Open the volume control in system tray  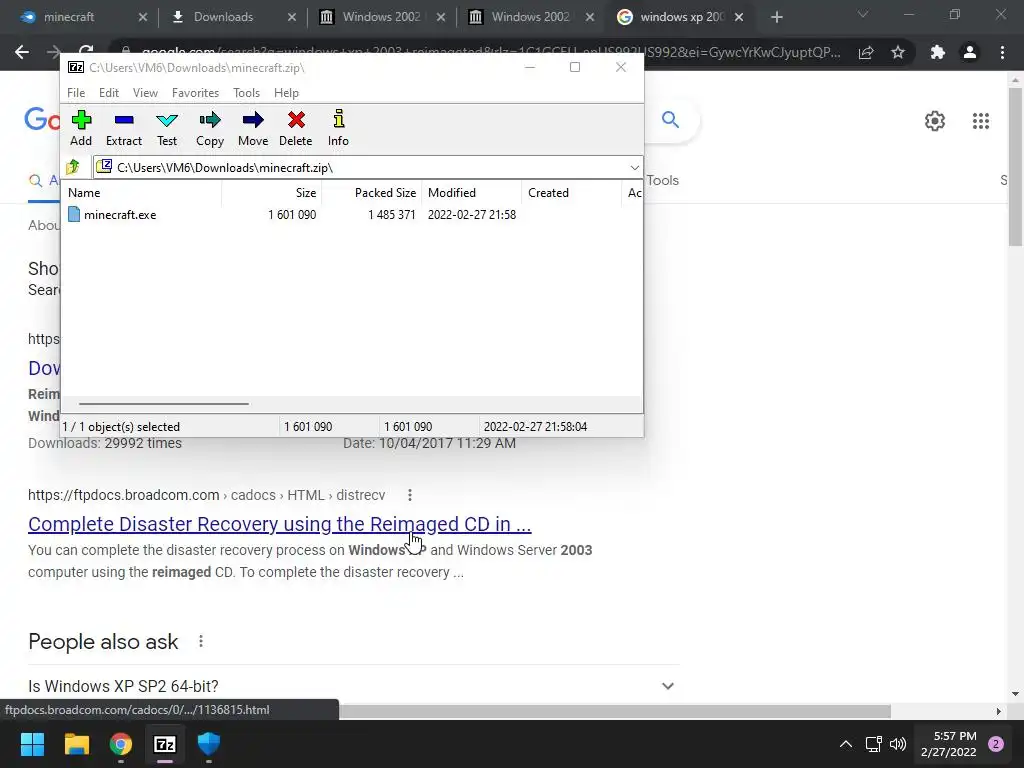(898, 744)
